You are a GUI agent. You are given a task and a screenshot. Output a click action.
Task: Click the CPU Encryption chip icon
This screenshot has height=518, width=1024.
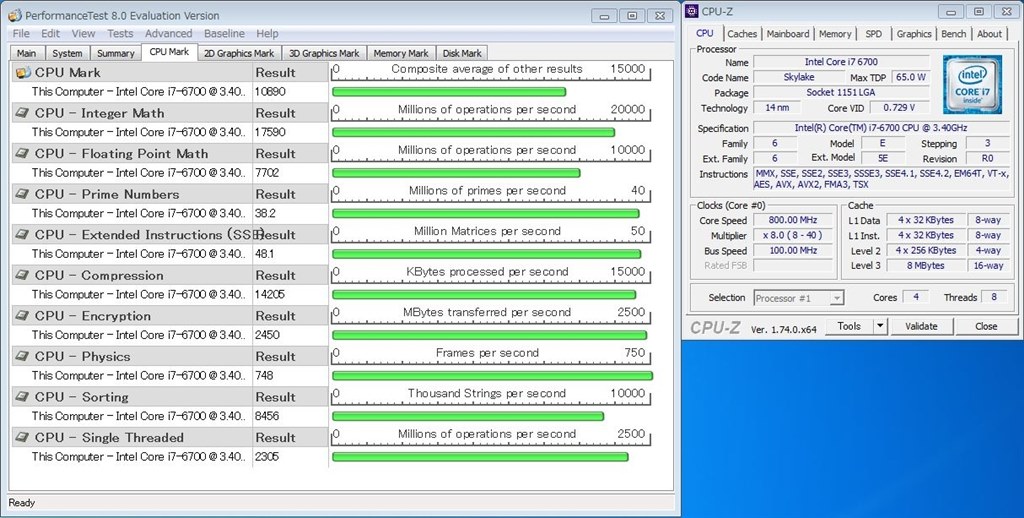click(23, 316)
